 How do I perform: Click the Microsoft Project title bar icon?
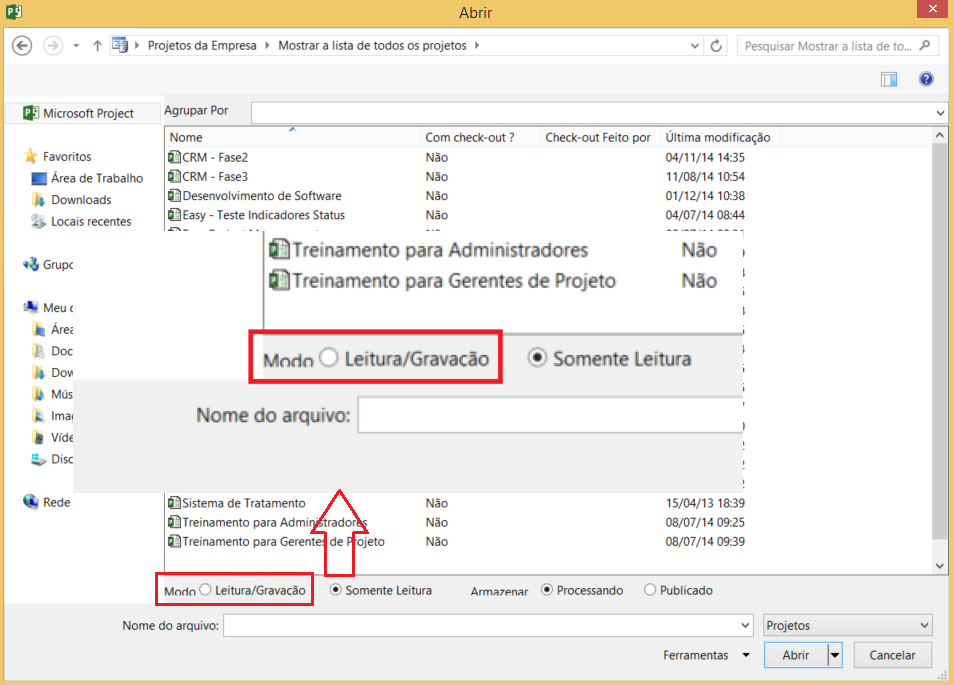pyautogui.click(x=13, y=12)
